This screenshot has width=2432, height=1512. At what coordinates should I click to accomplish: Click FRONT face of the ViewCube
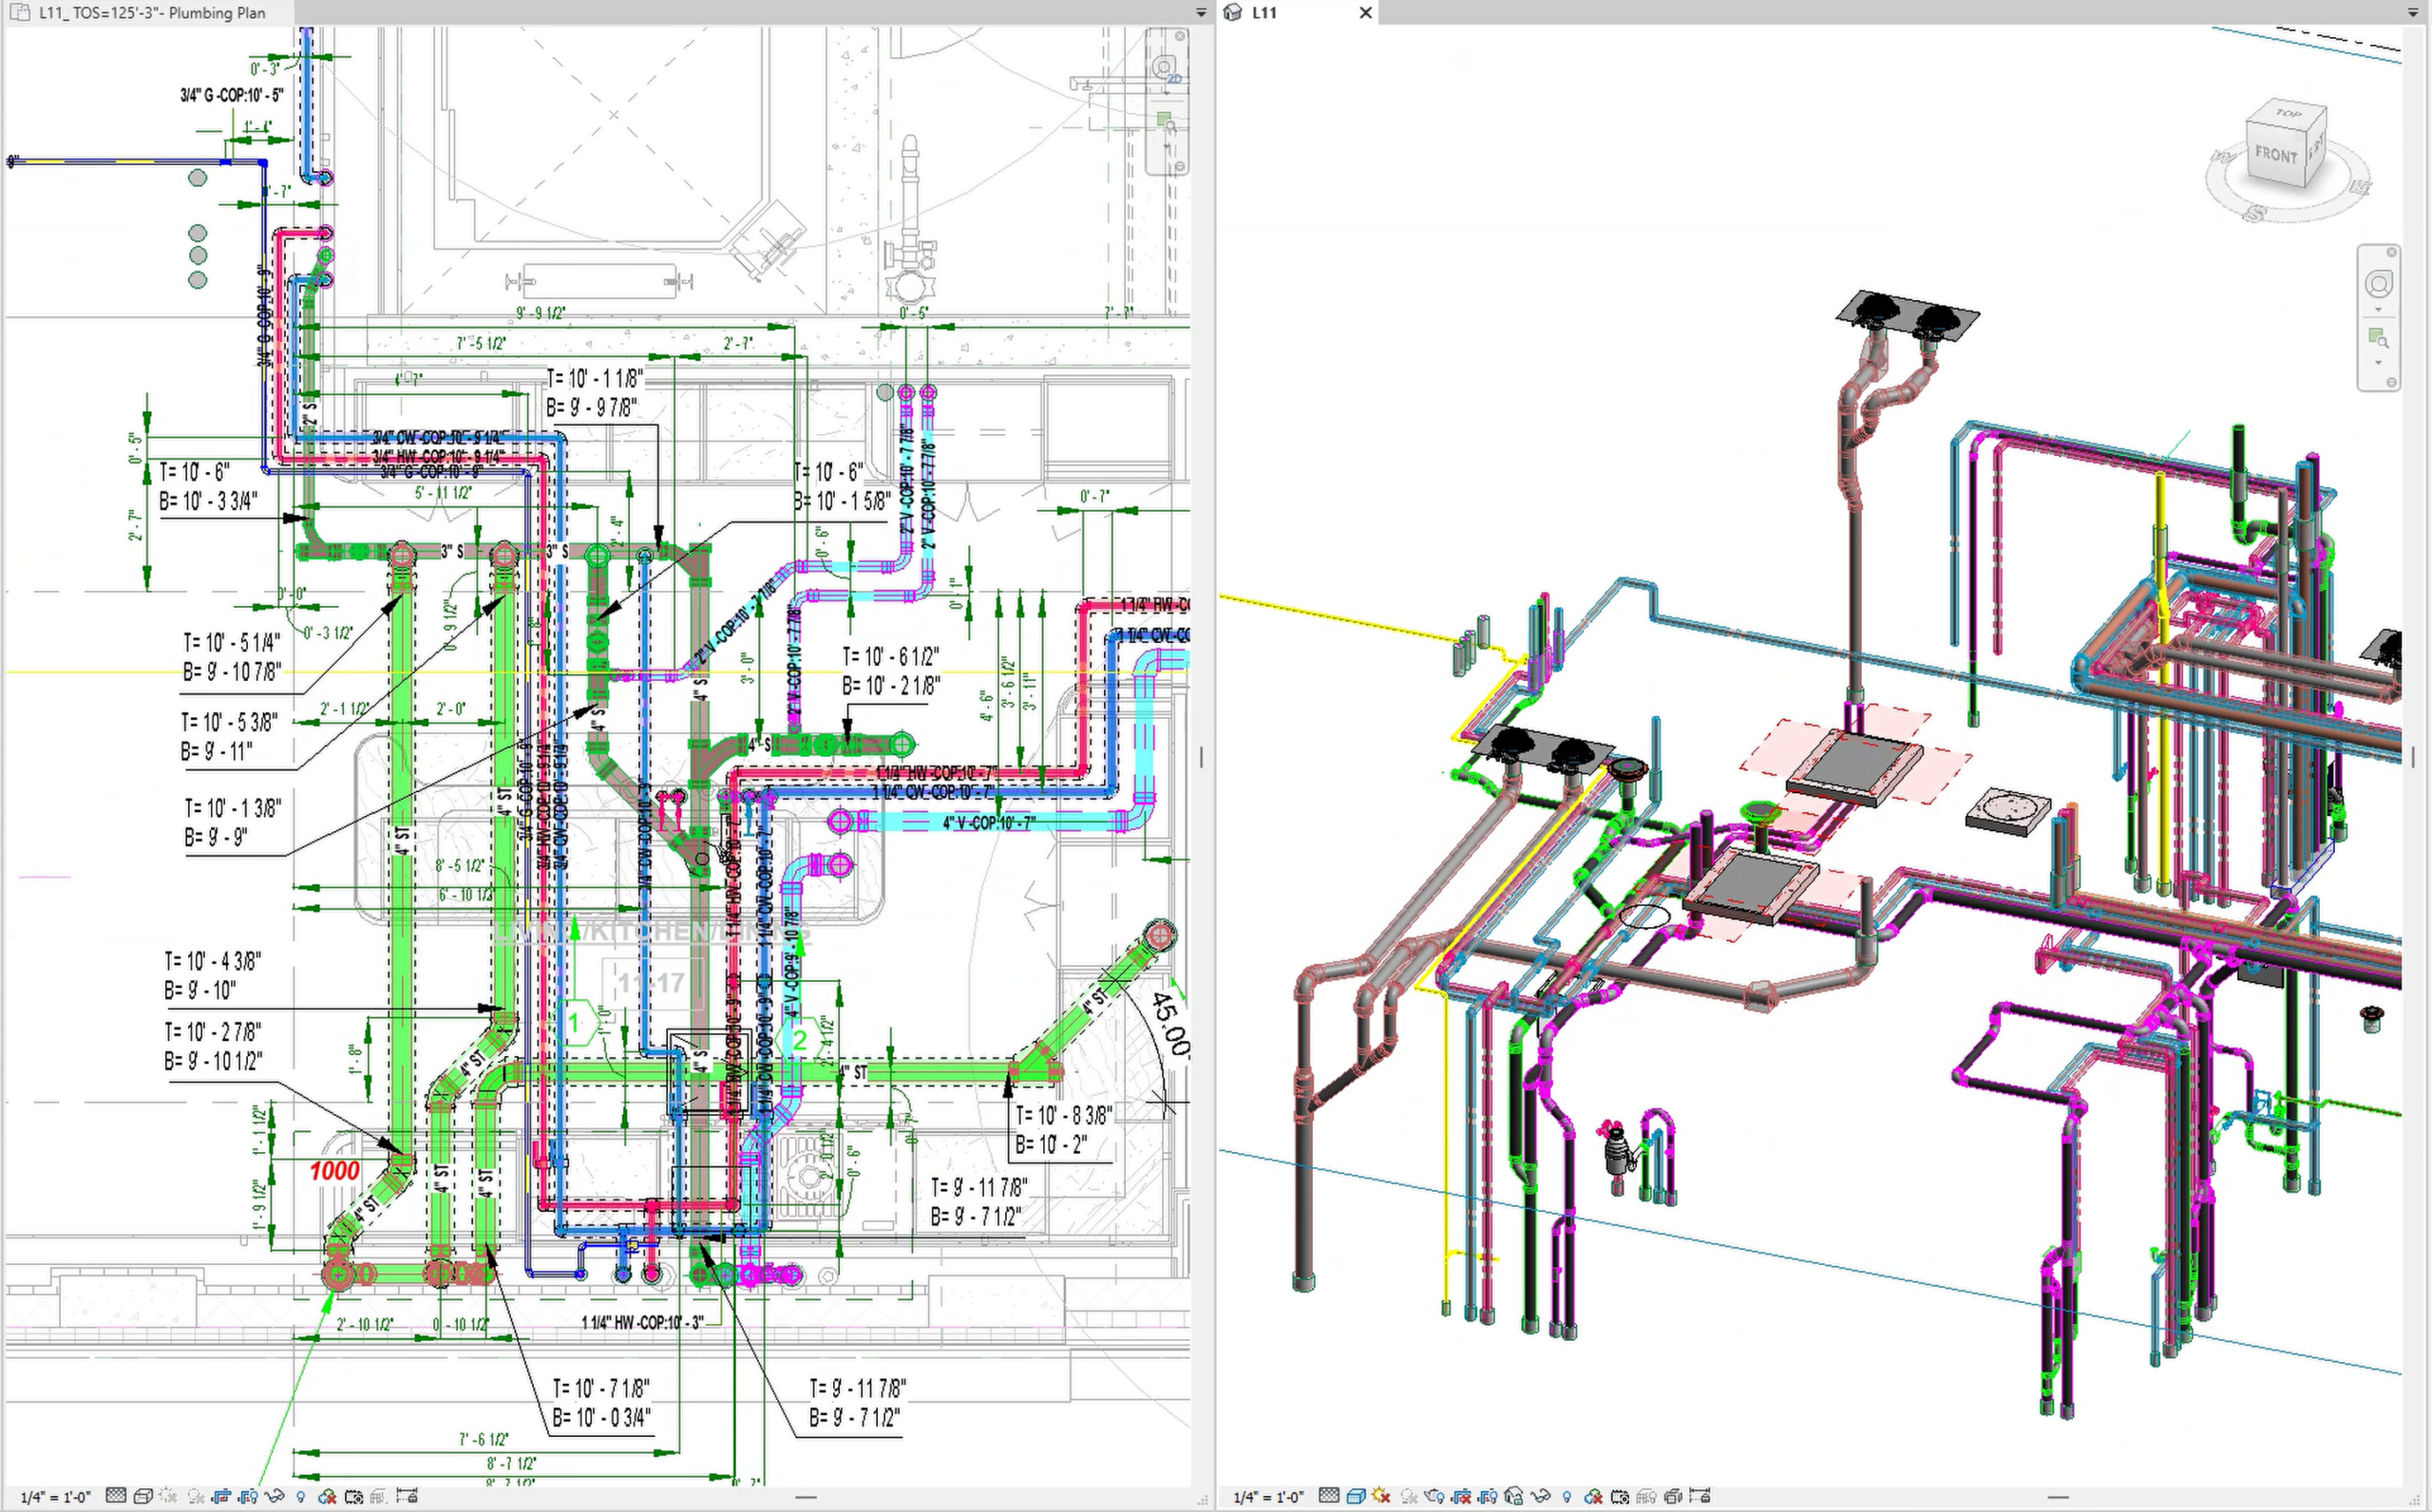2275,155
